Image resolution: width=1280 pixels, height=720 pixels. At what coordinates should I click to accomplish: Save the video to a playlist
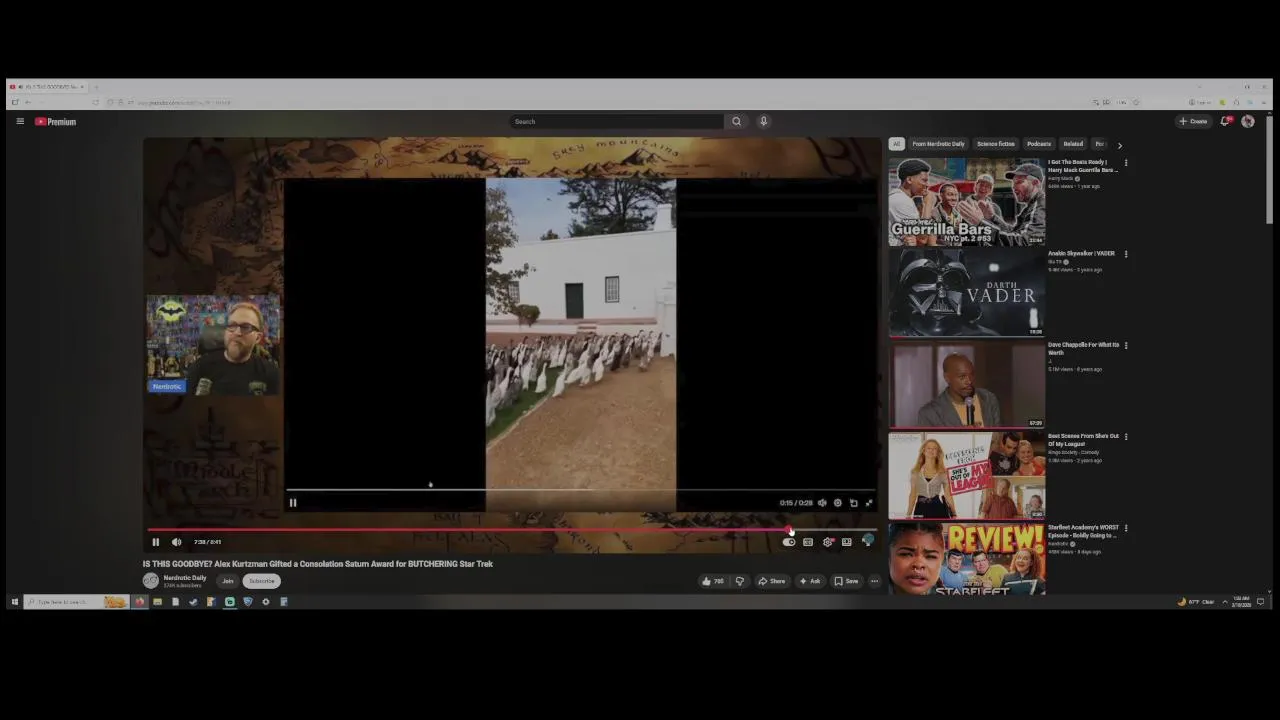[846, 581]
